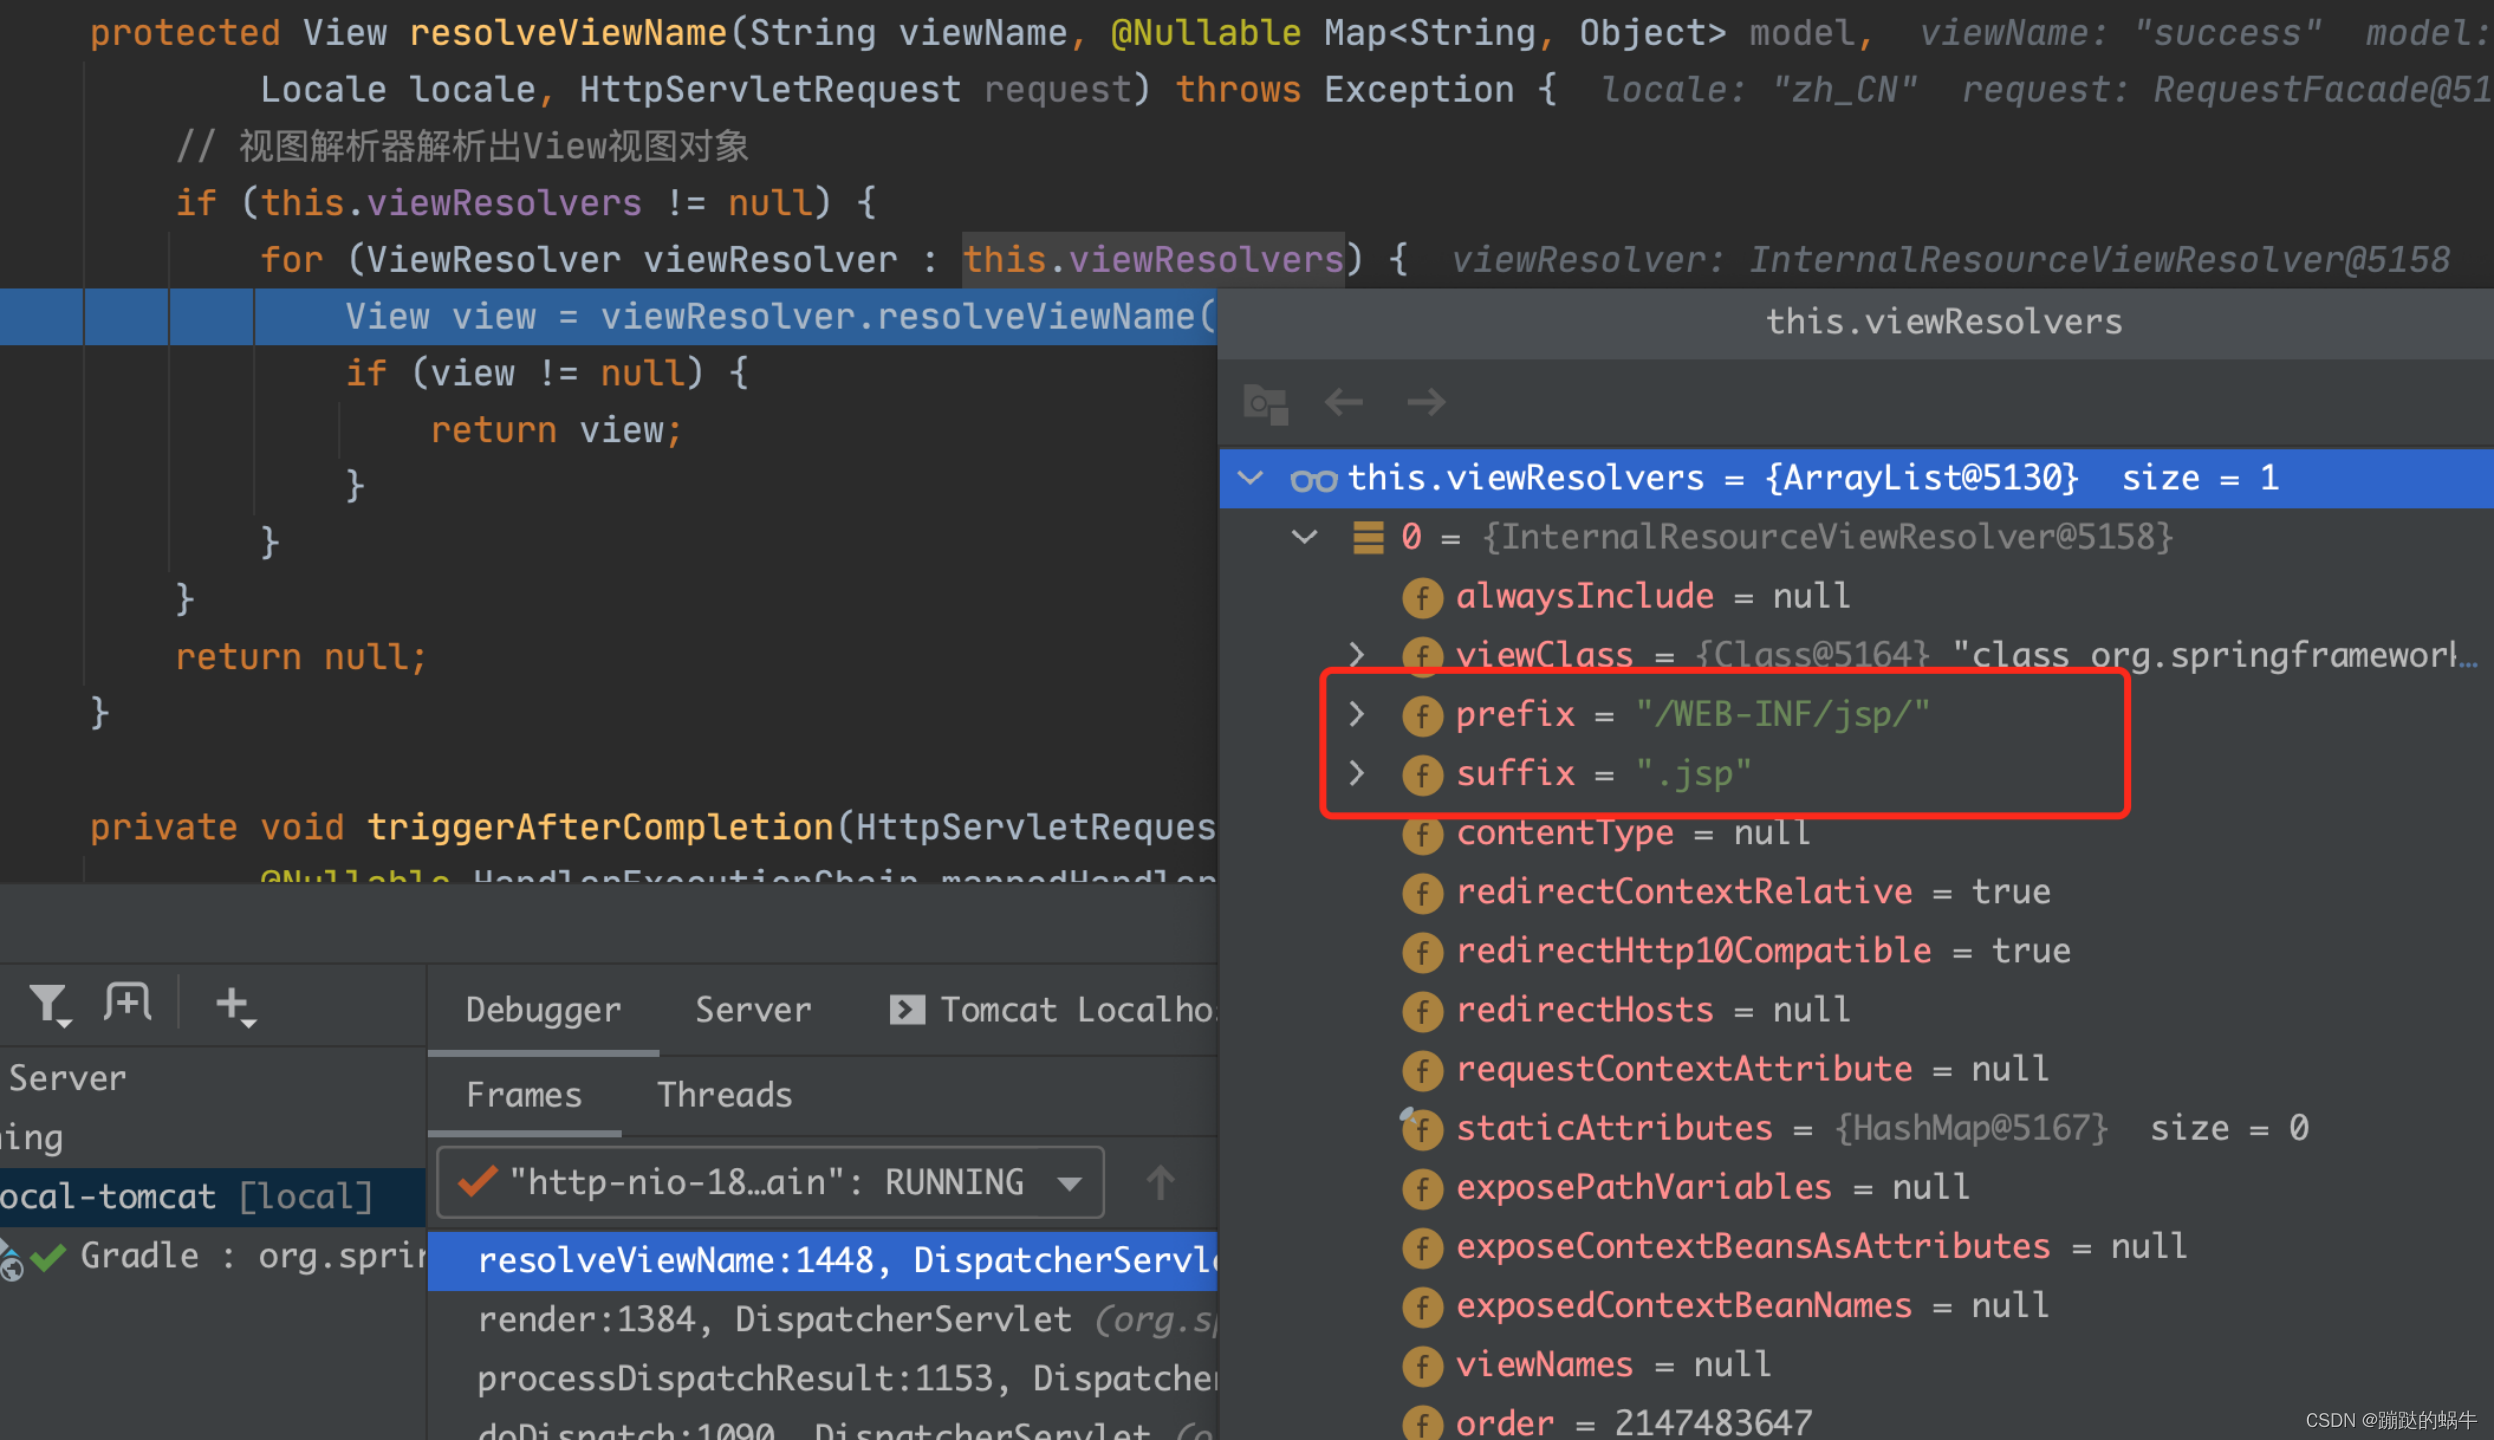Click the back arrow in evaluation popup
Screen dimensions: 2494x1440
(x=1343, y=402)
